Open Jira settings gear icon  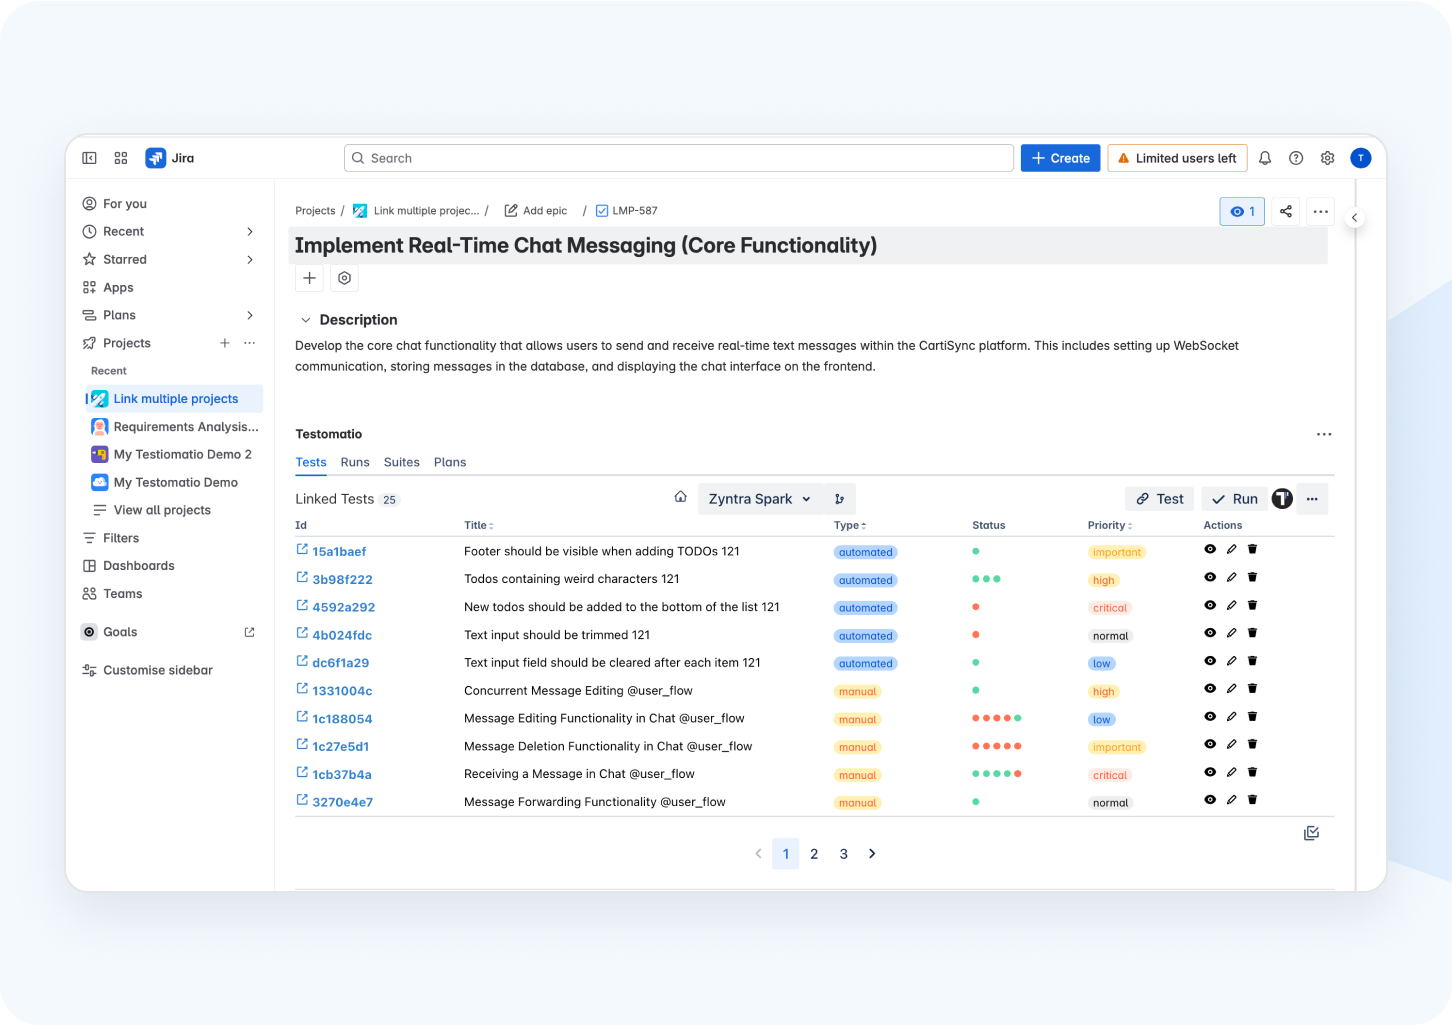pyautogui.click(x=1328, y=158)
